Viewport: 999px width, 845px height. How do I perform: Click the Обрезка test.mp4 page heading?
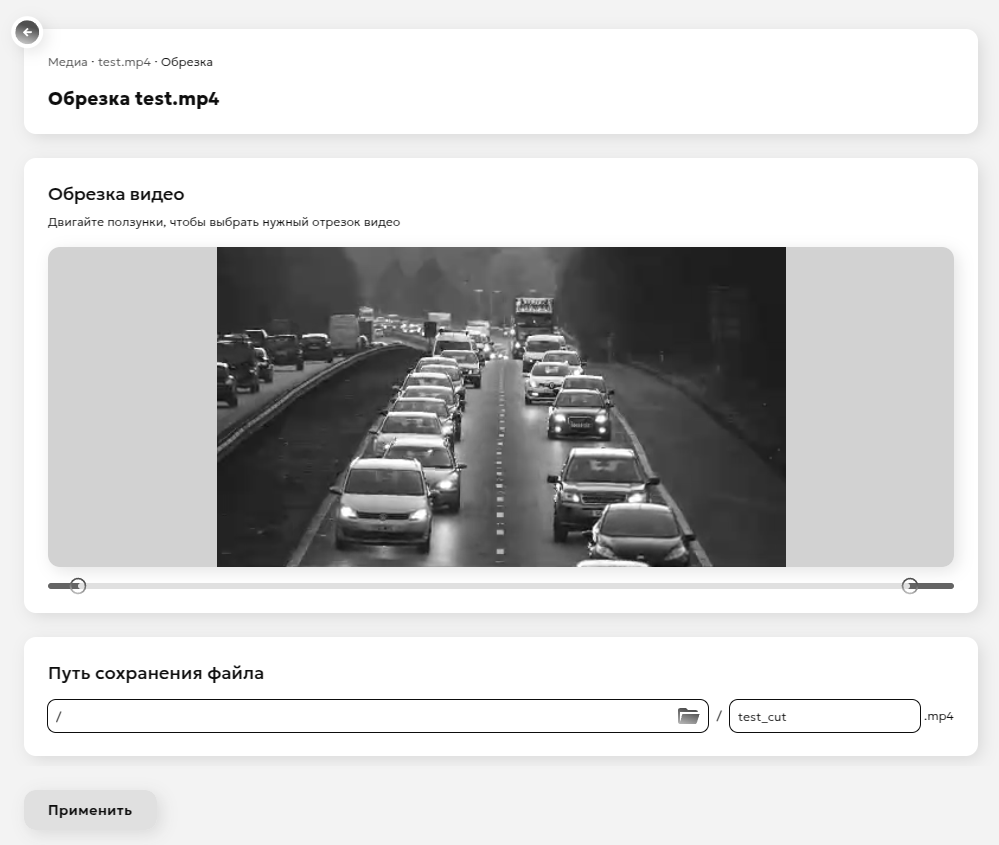[x=133, y=98]
